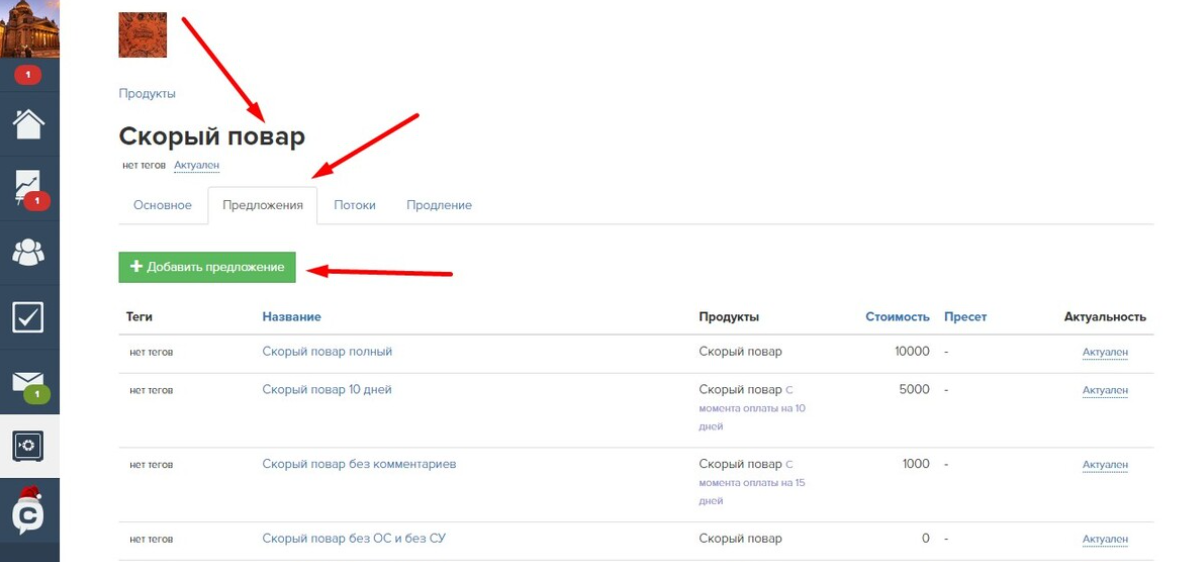Open the chat bubble icon with Santa hat

click(x=29, y=510)
